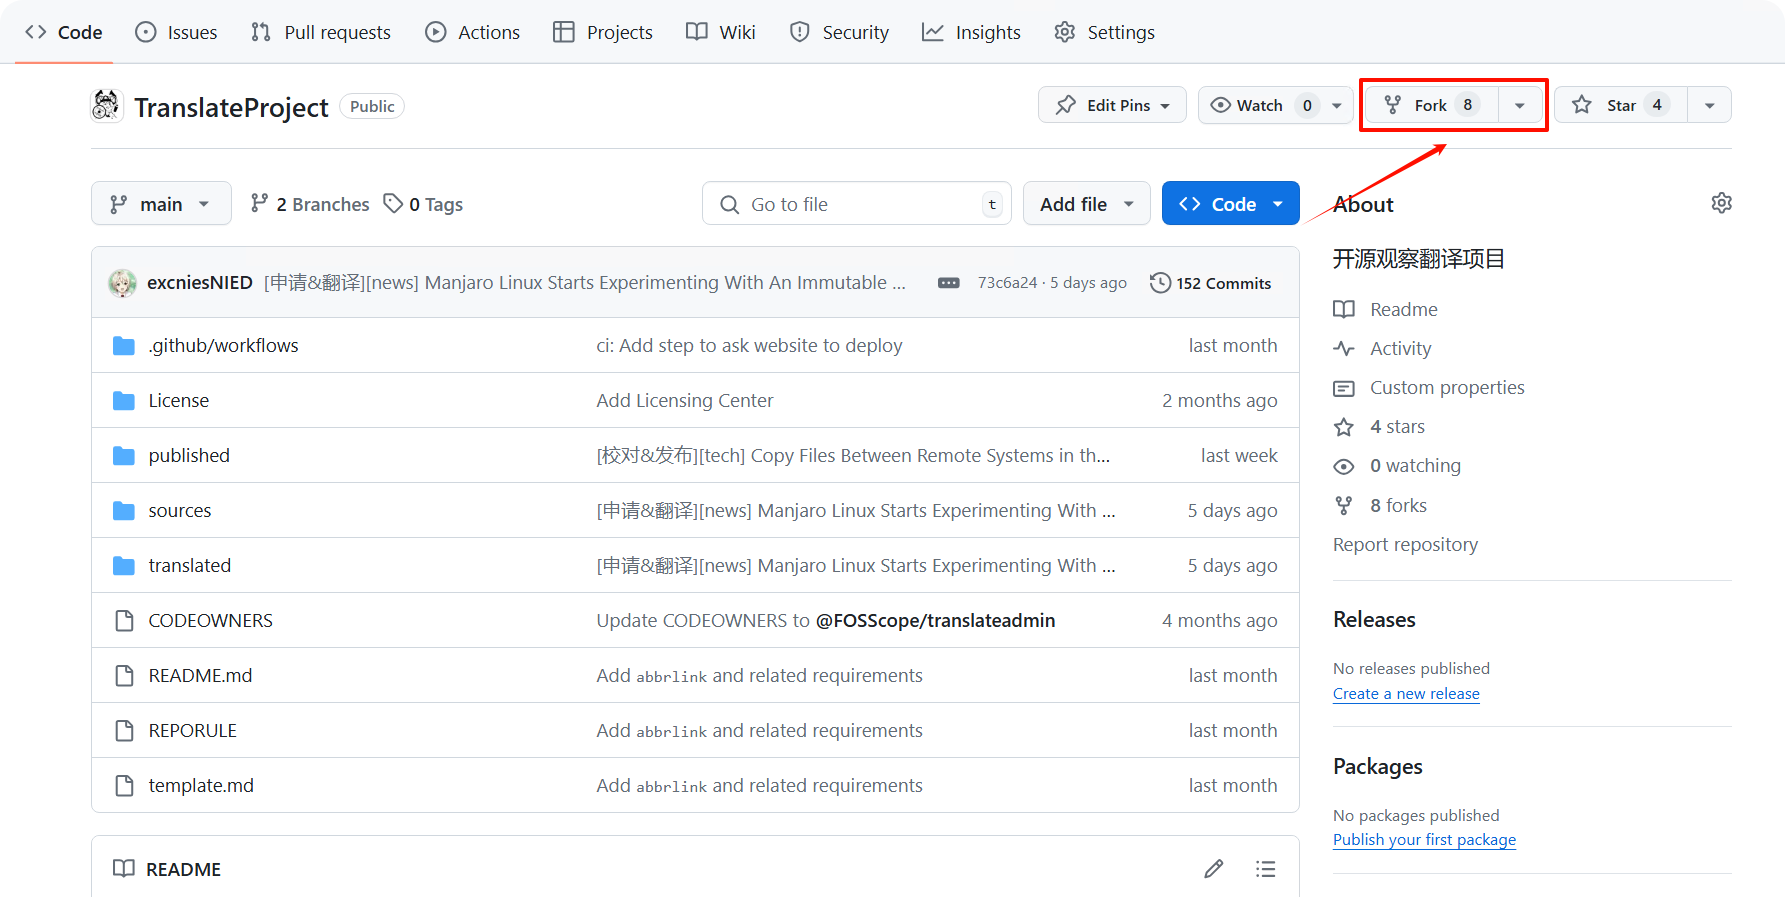Open the README outline list icon
Viewport: 1785px width, 897px height.
1265,868
